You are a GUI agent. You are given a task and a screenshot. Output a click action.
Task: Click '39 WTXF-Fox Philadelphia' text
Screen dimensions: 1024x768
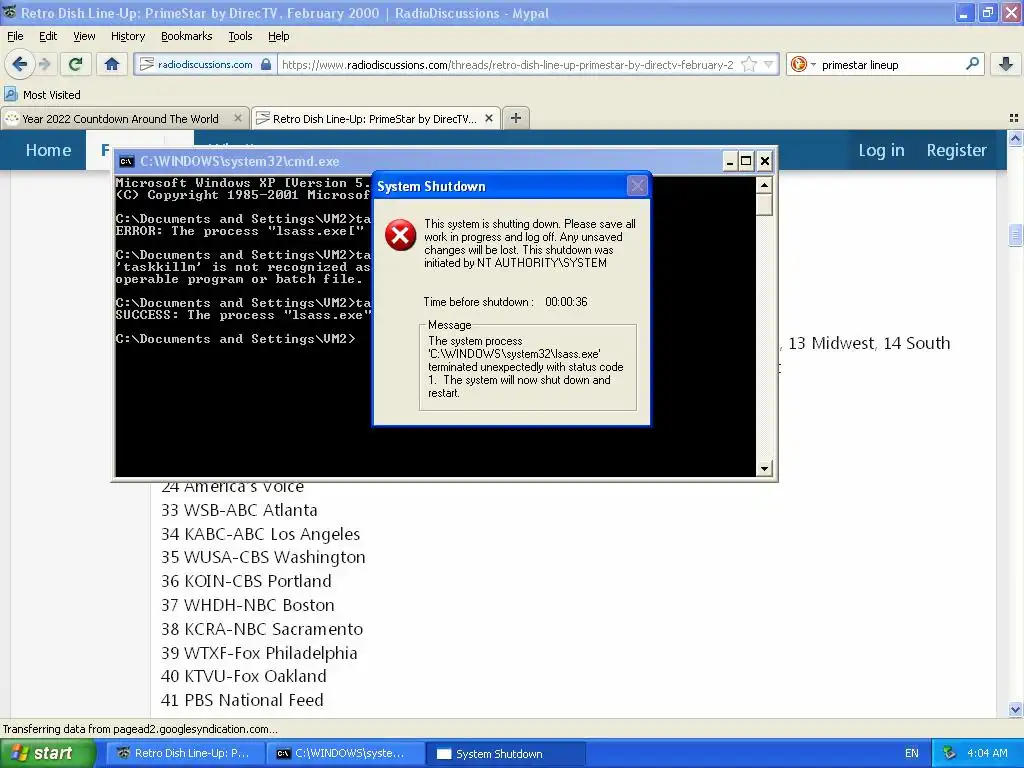tap(259, 653)
